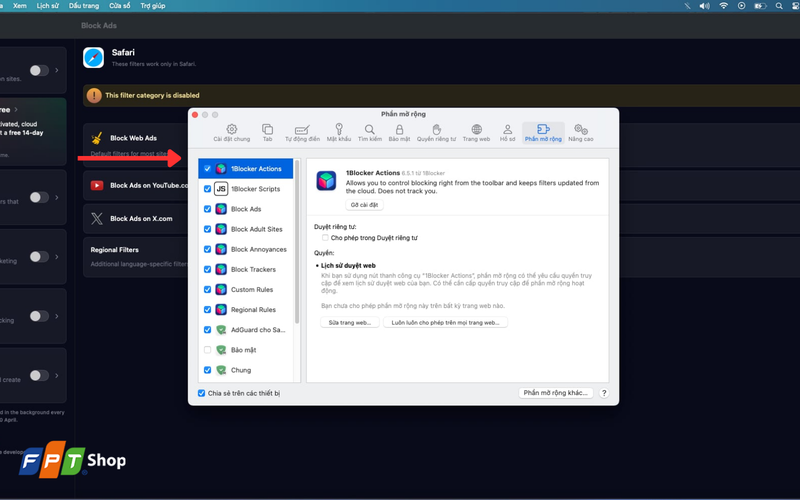Toggle Chia sẻ trên các thiết bị
This screenshot has width=800, height=500.
202,393
